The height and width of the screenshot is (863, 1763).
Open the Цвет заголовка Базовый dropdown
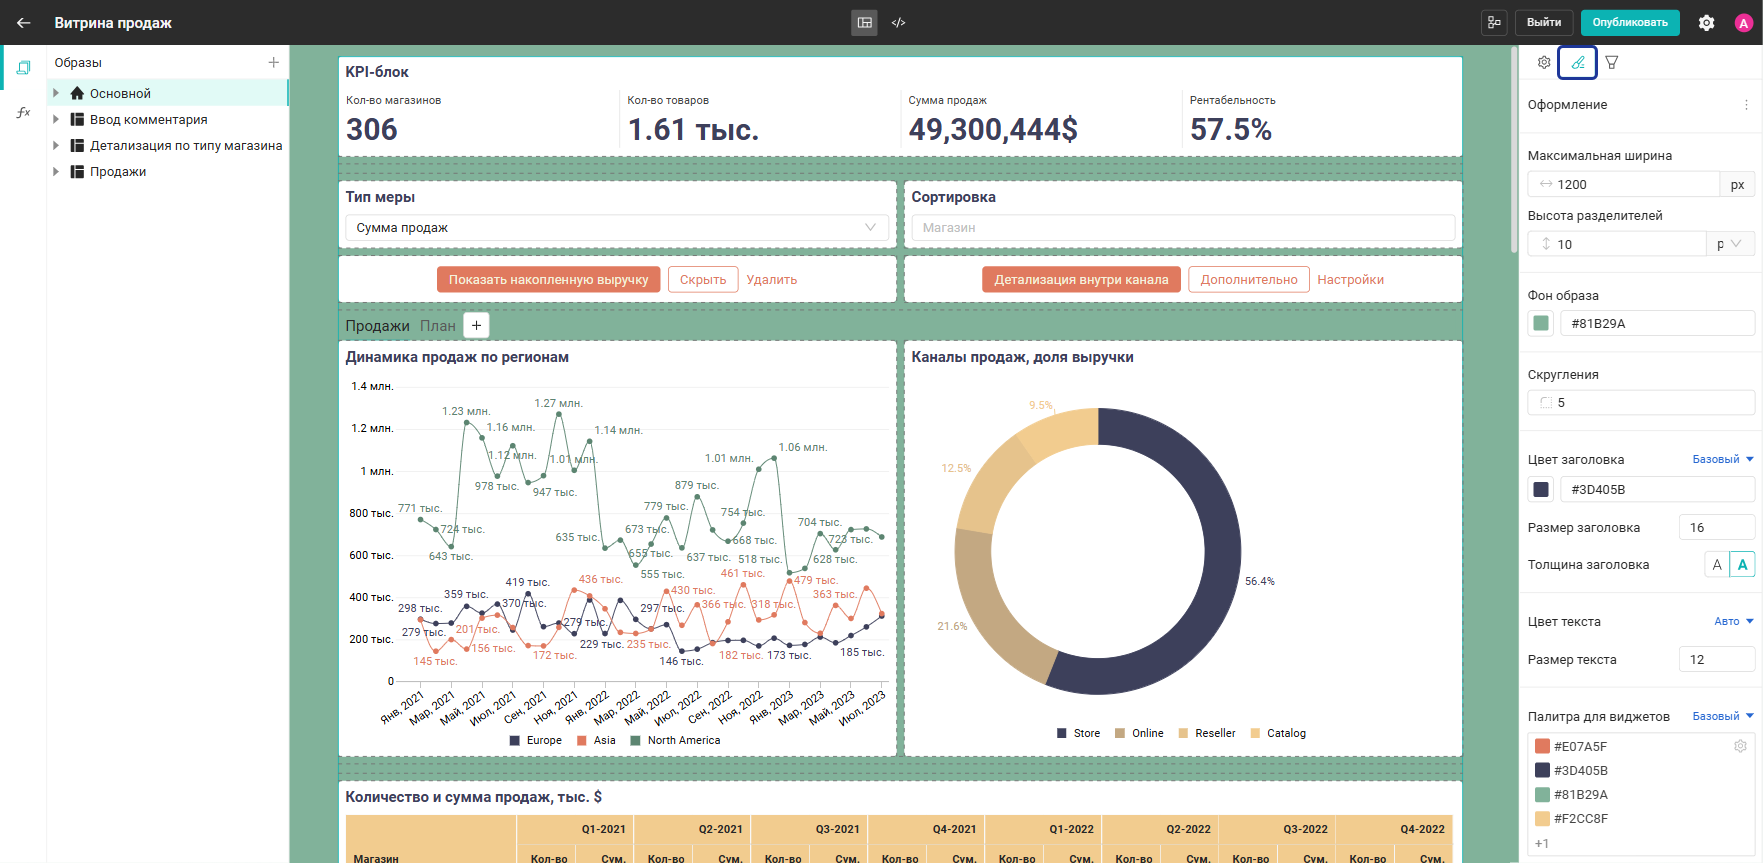click(x=1723, y=459)
